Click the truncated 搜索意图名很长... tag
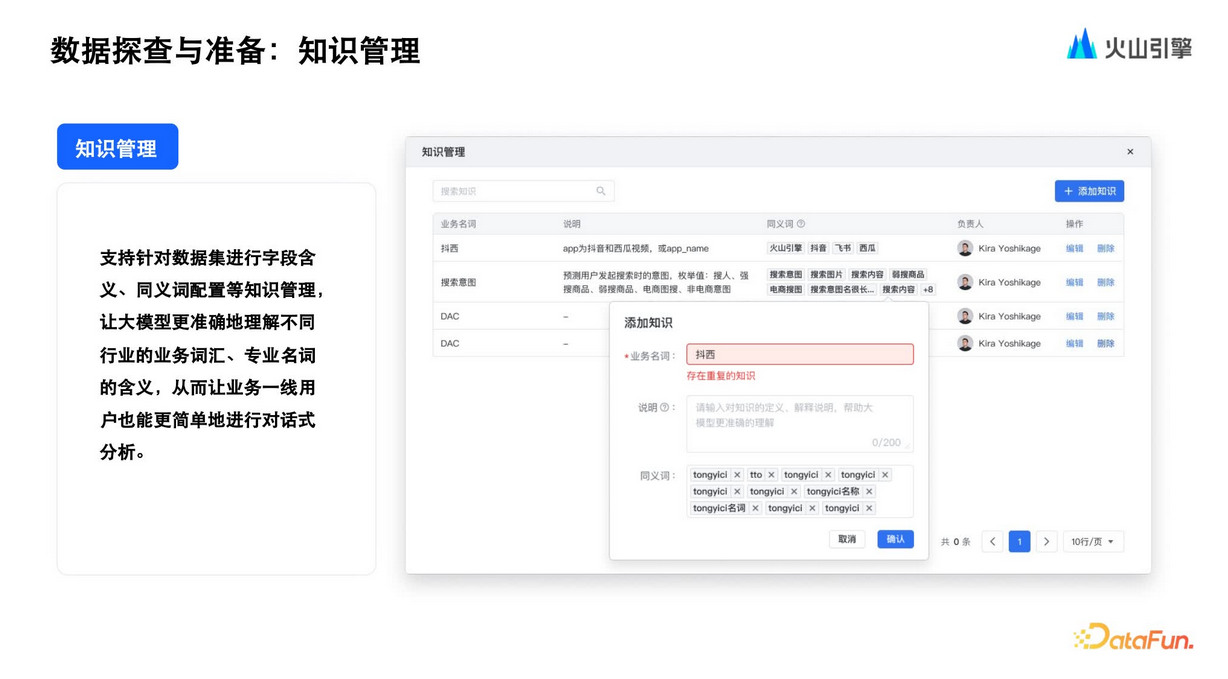 pyautogui.click(x=842, y=290)
